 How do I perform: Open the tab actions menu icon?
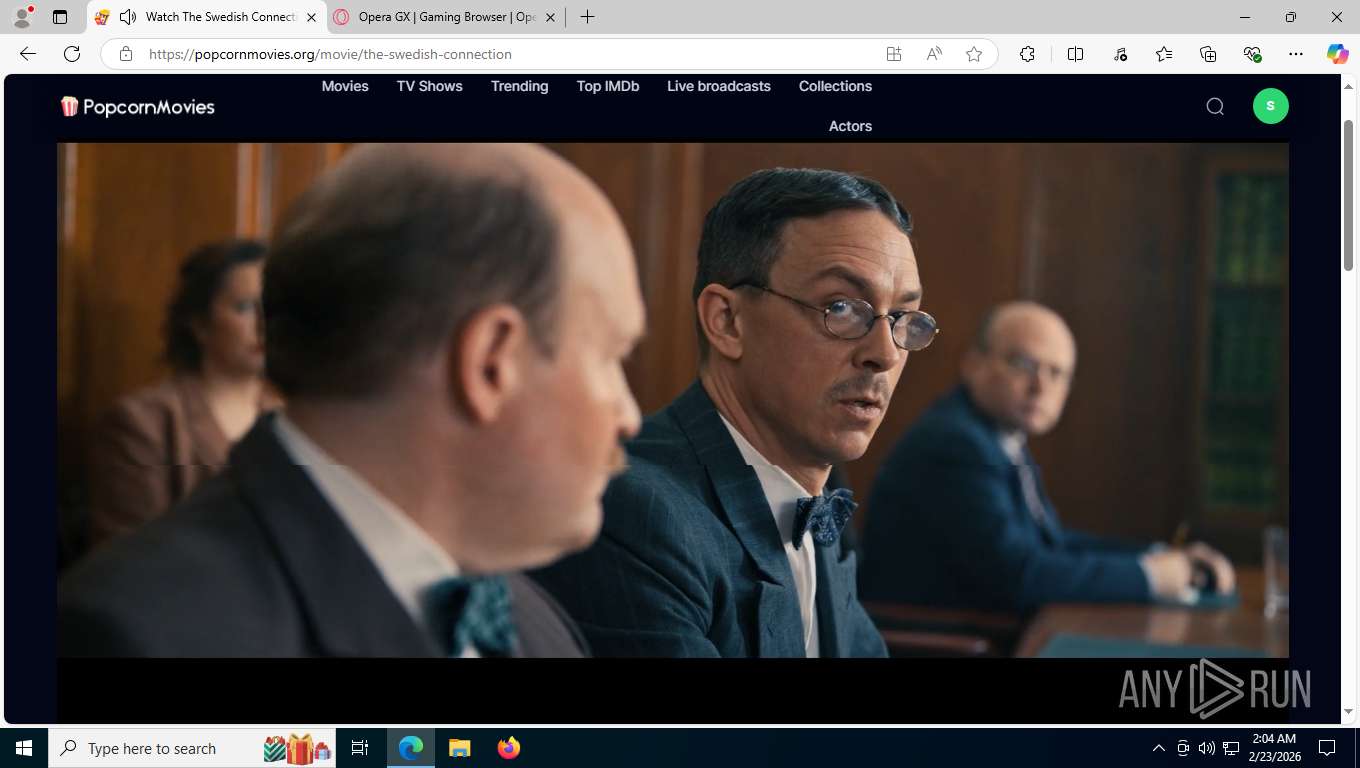pyautogui.click(x=60, y=17)
